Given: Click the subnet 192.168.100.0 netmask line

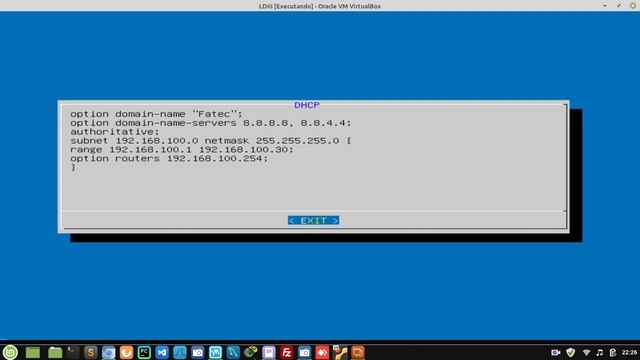Looking at the screenshot, I should 211,141.
